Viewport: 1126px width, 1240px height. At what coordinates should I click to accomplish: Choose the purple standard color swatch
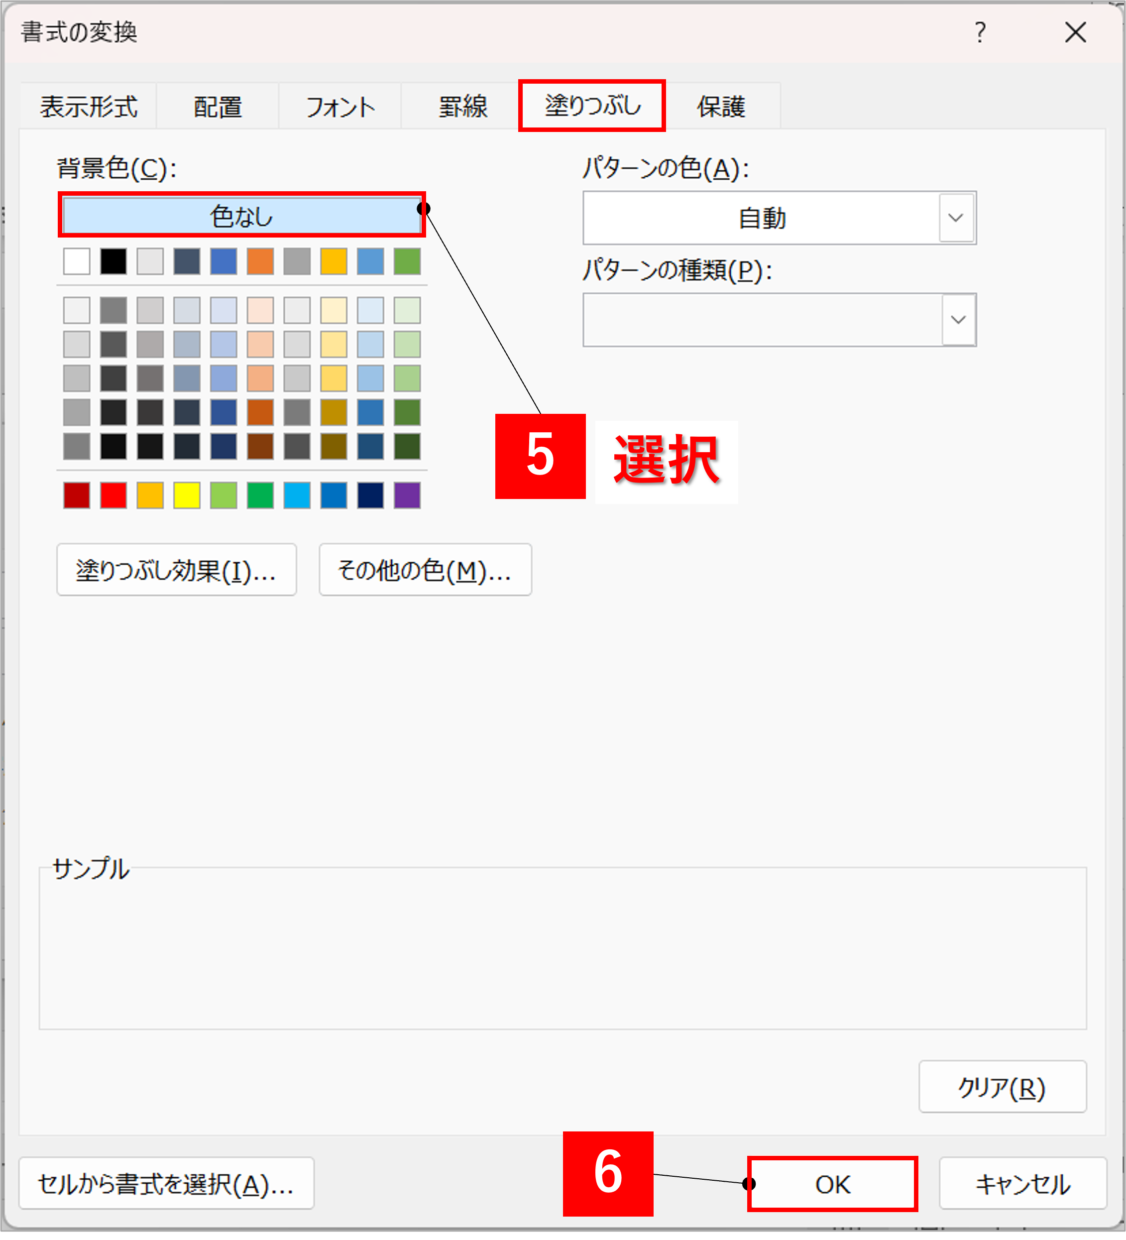pos(407,495)
